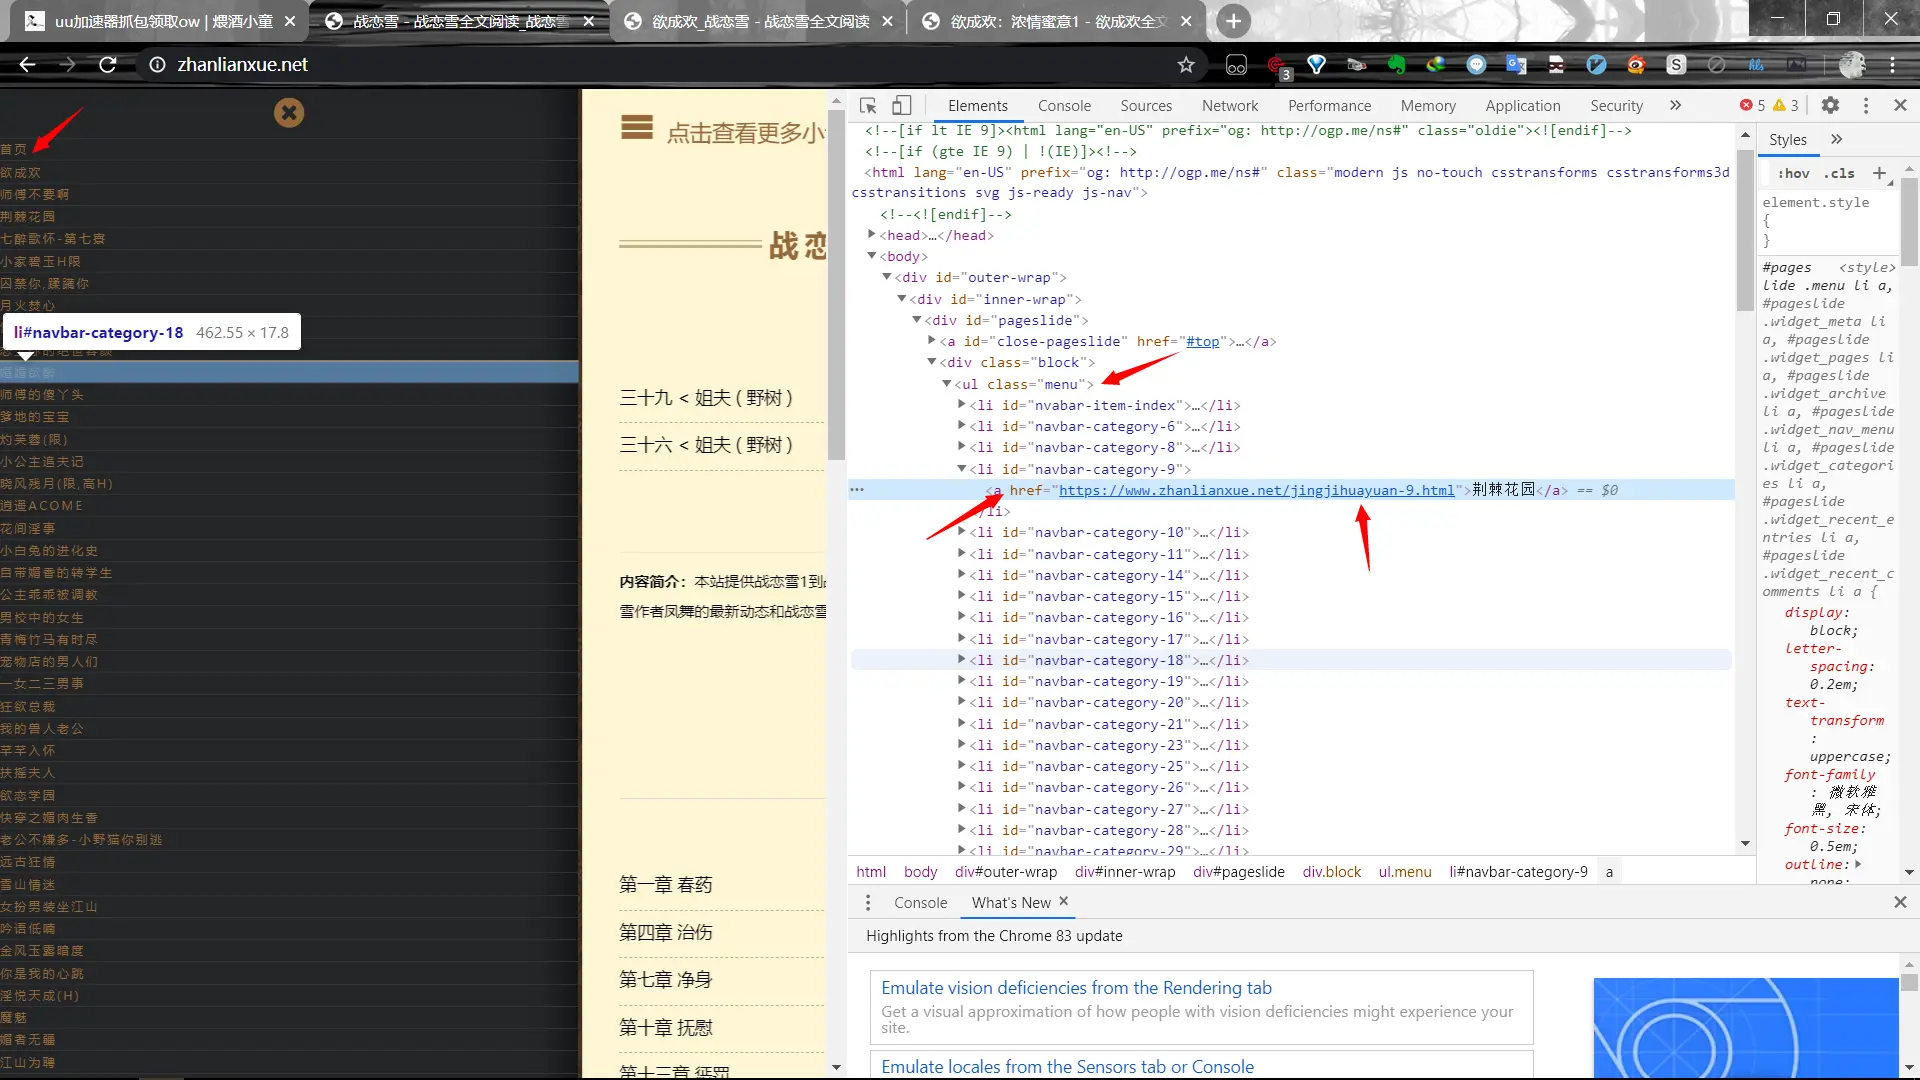
Task: Toggle the device emulation toolbar
Action: pos(901,105)
